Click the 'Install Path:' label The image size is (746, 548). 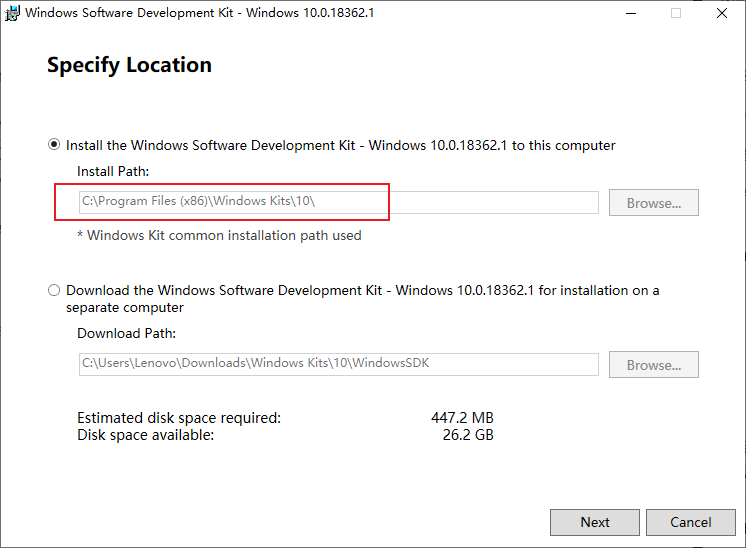coord(113,171)
